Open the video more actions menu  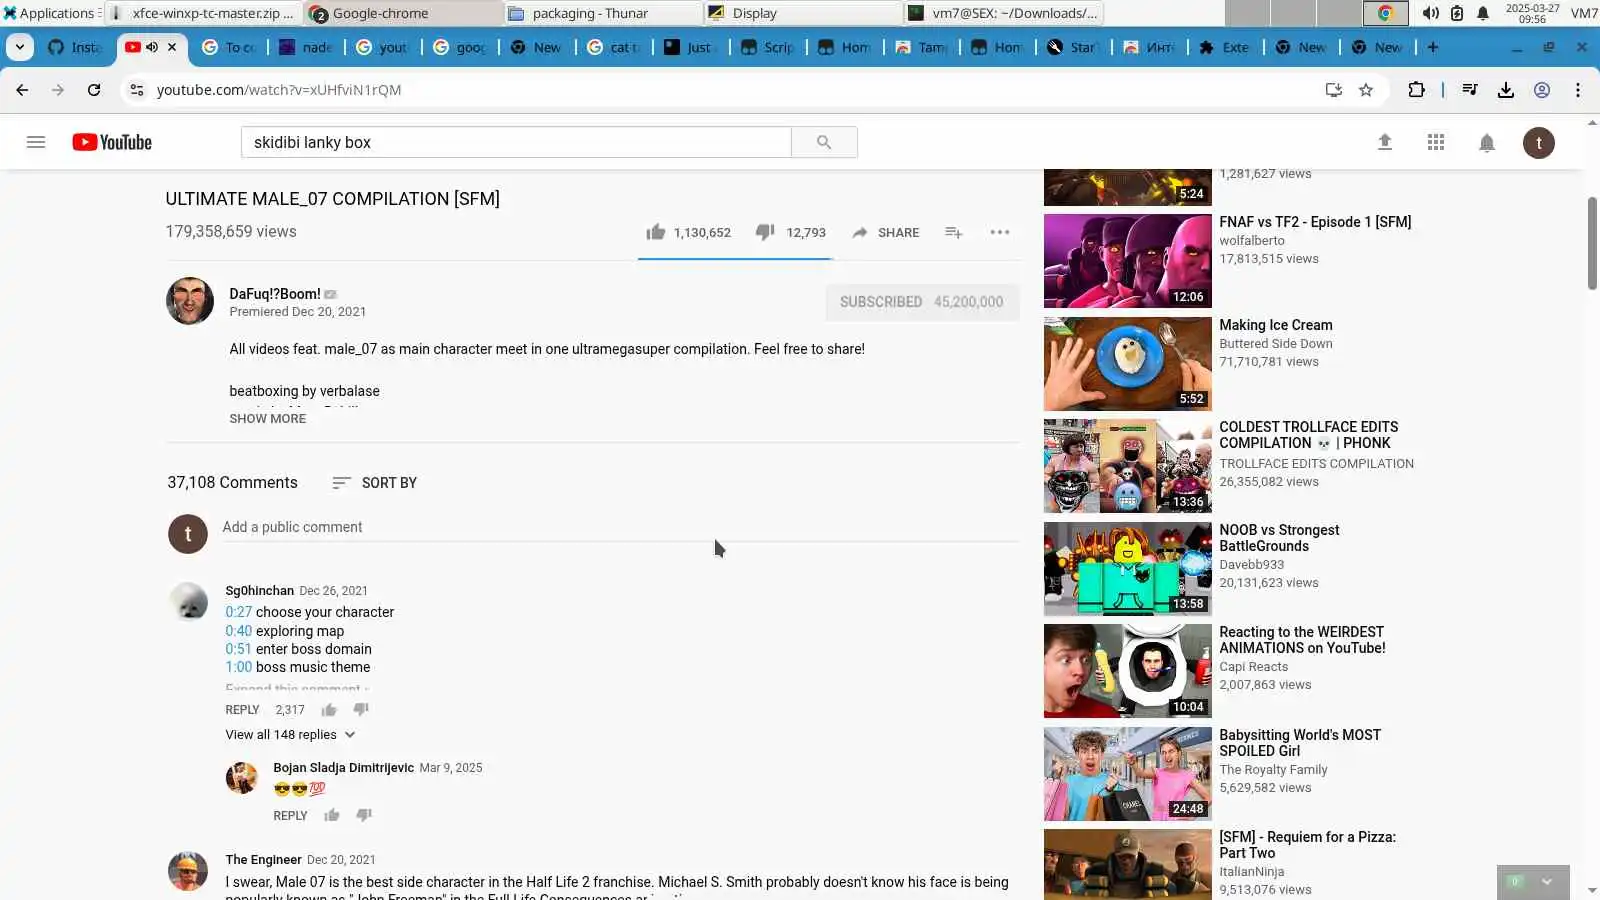tap(1000, 232)
